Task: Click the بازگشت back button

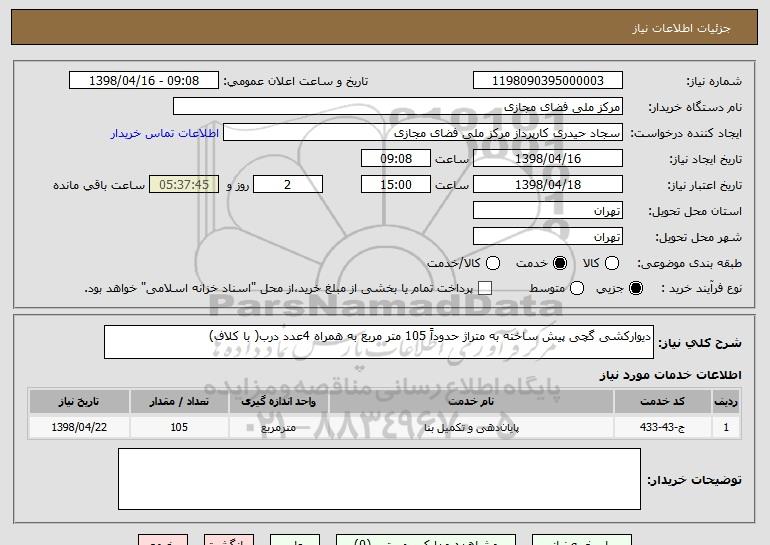Action: click(229, 540)
